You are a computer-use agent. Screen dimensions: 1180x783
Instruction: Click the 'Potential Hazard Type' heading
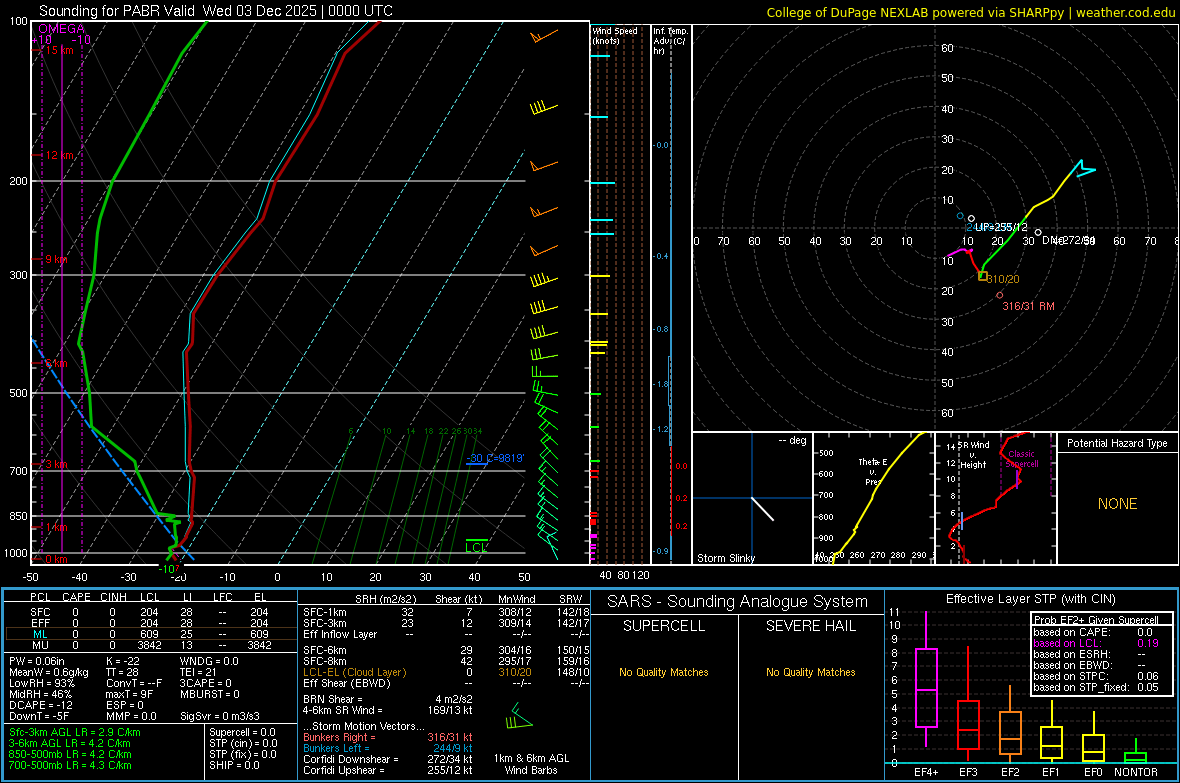[x=1117, y=443]
